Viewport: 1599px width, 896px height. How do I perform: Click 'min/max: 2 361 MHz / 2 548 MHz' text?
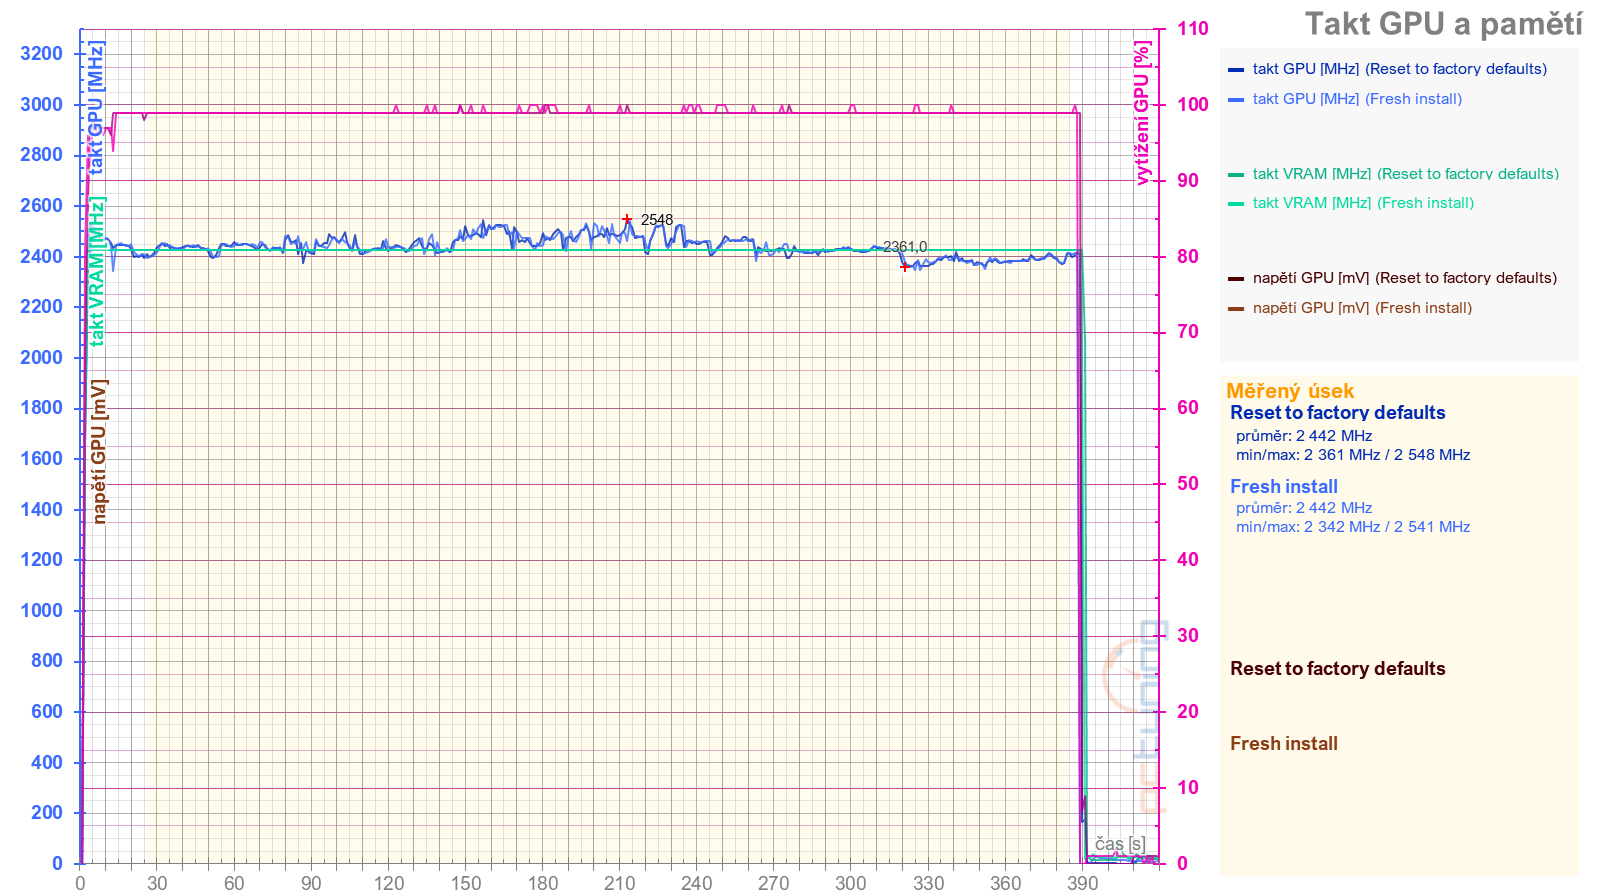pyautogui.click(x=1352, y=455)
